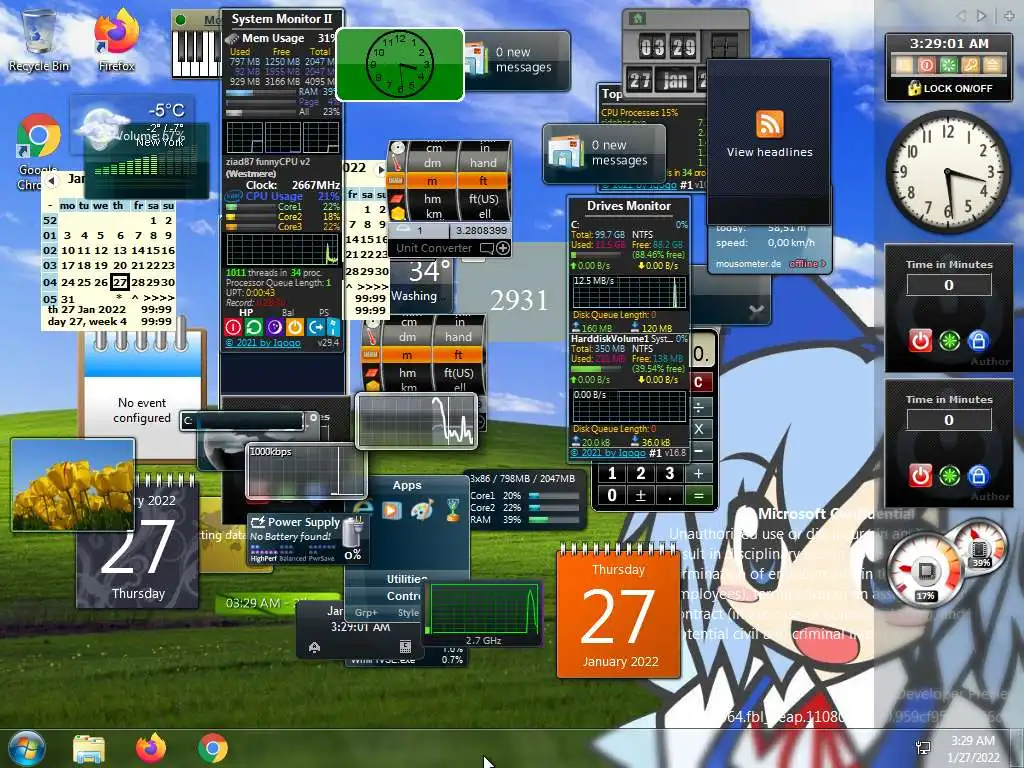This screenshot has width=1024, height=768.
Task: Click the 2 key on the calculator gadget
Action: (641, 473)
